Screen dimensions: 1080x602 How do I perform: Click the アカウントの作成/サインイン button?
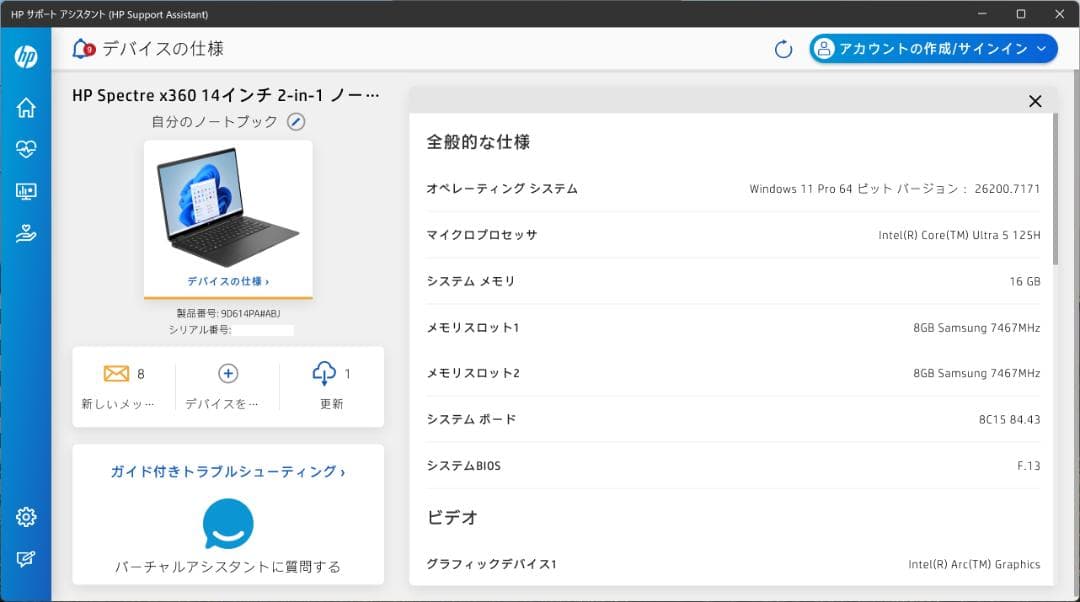click(x=932, y=48)
